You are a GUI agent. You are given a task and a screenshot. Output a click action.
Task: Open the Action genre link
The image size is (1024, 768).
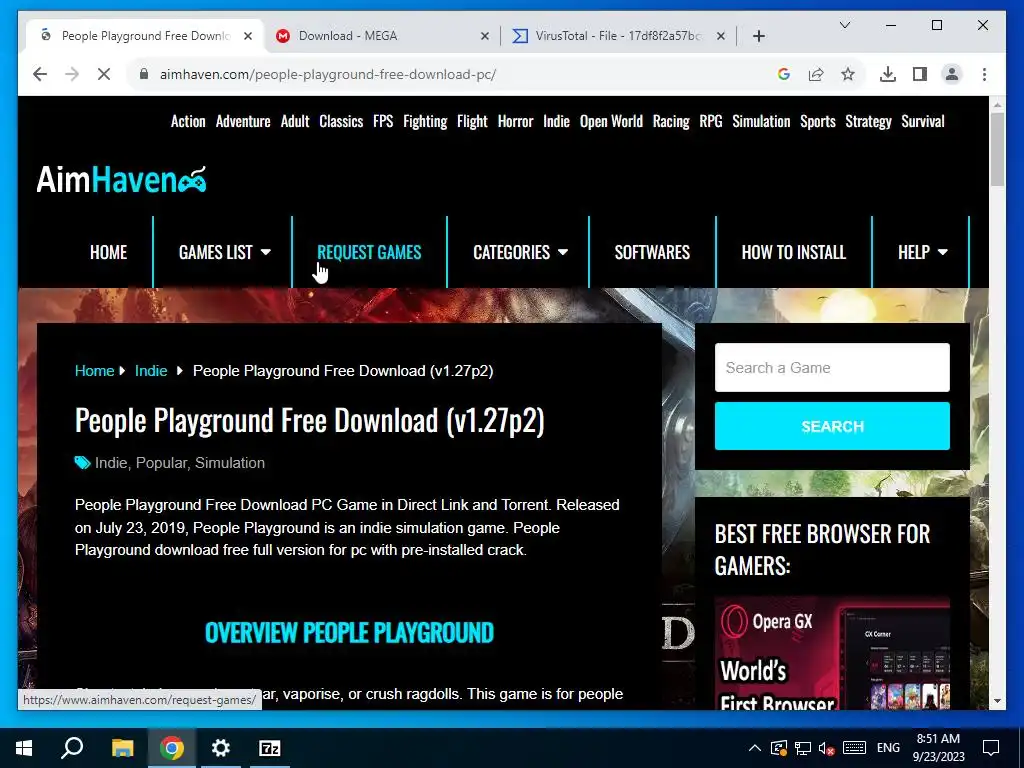tap(188, 121)
